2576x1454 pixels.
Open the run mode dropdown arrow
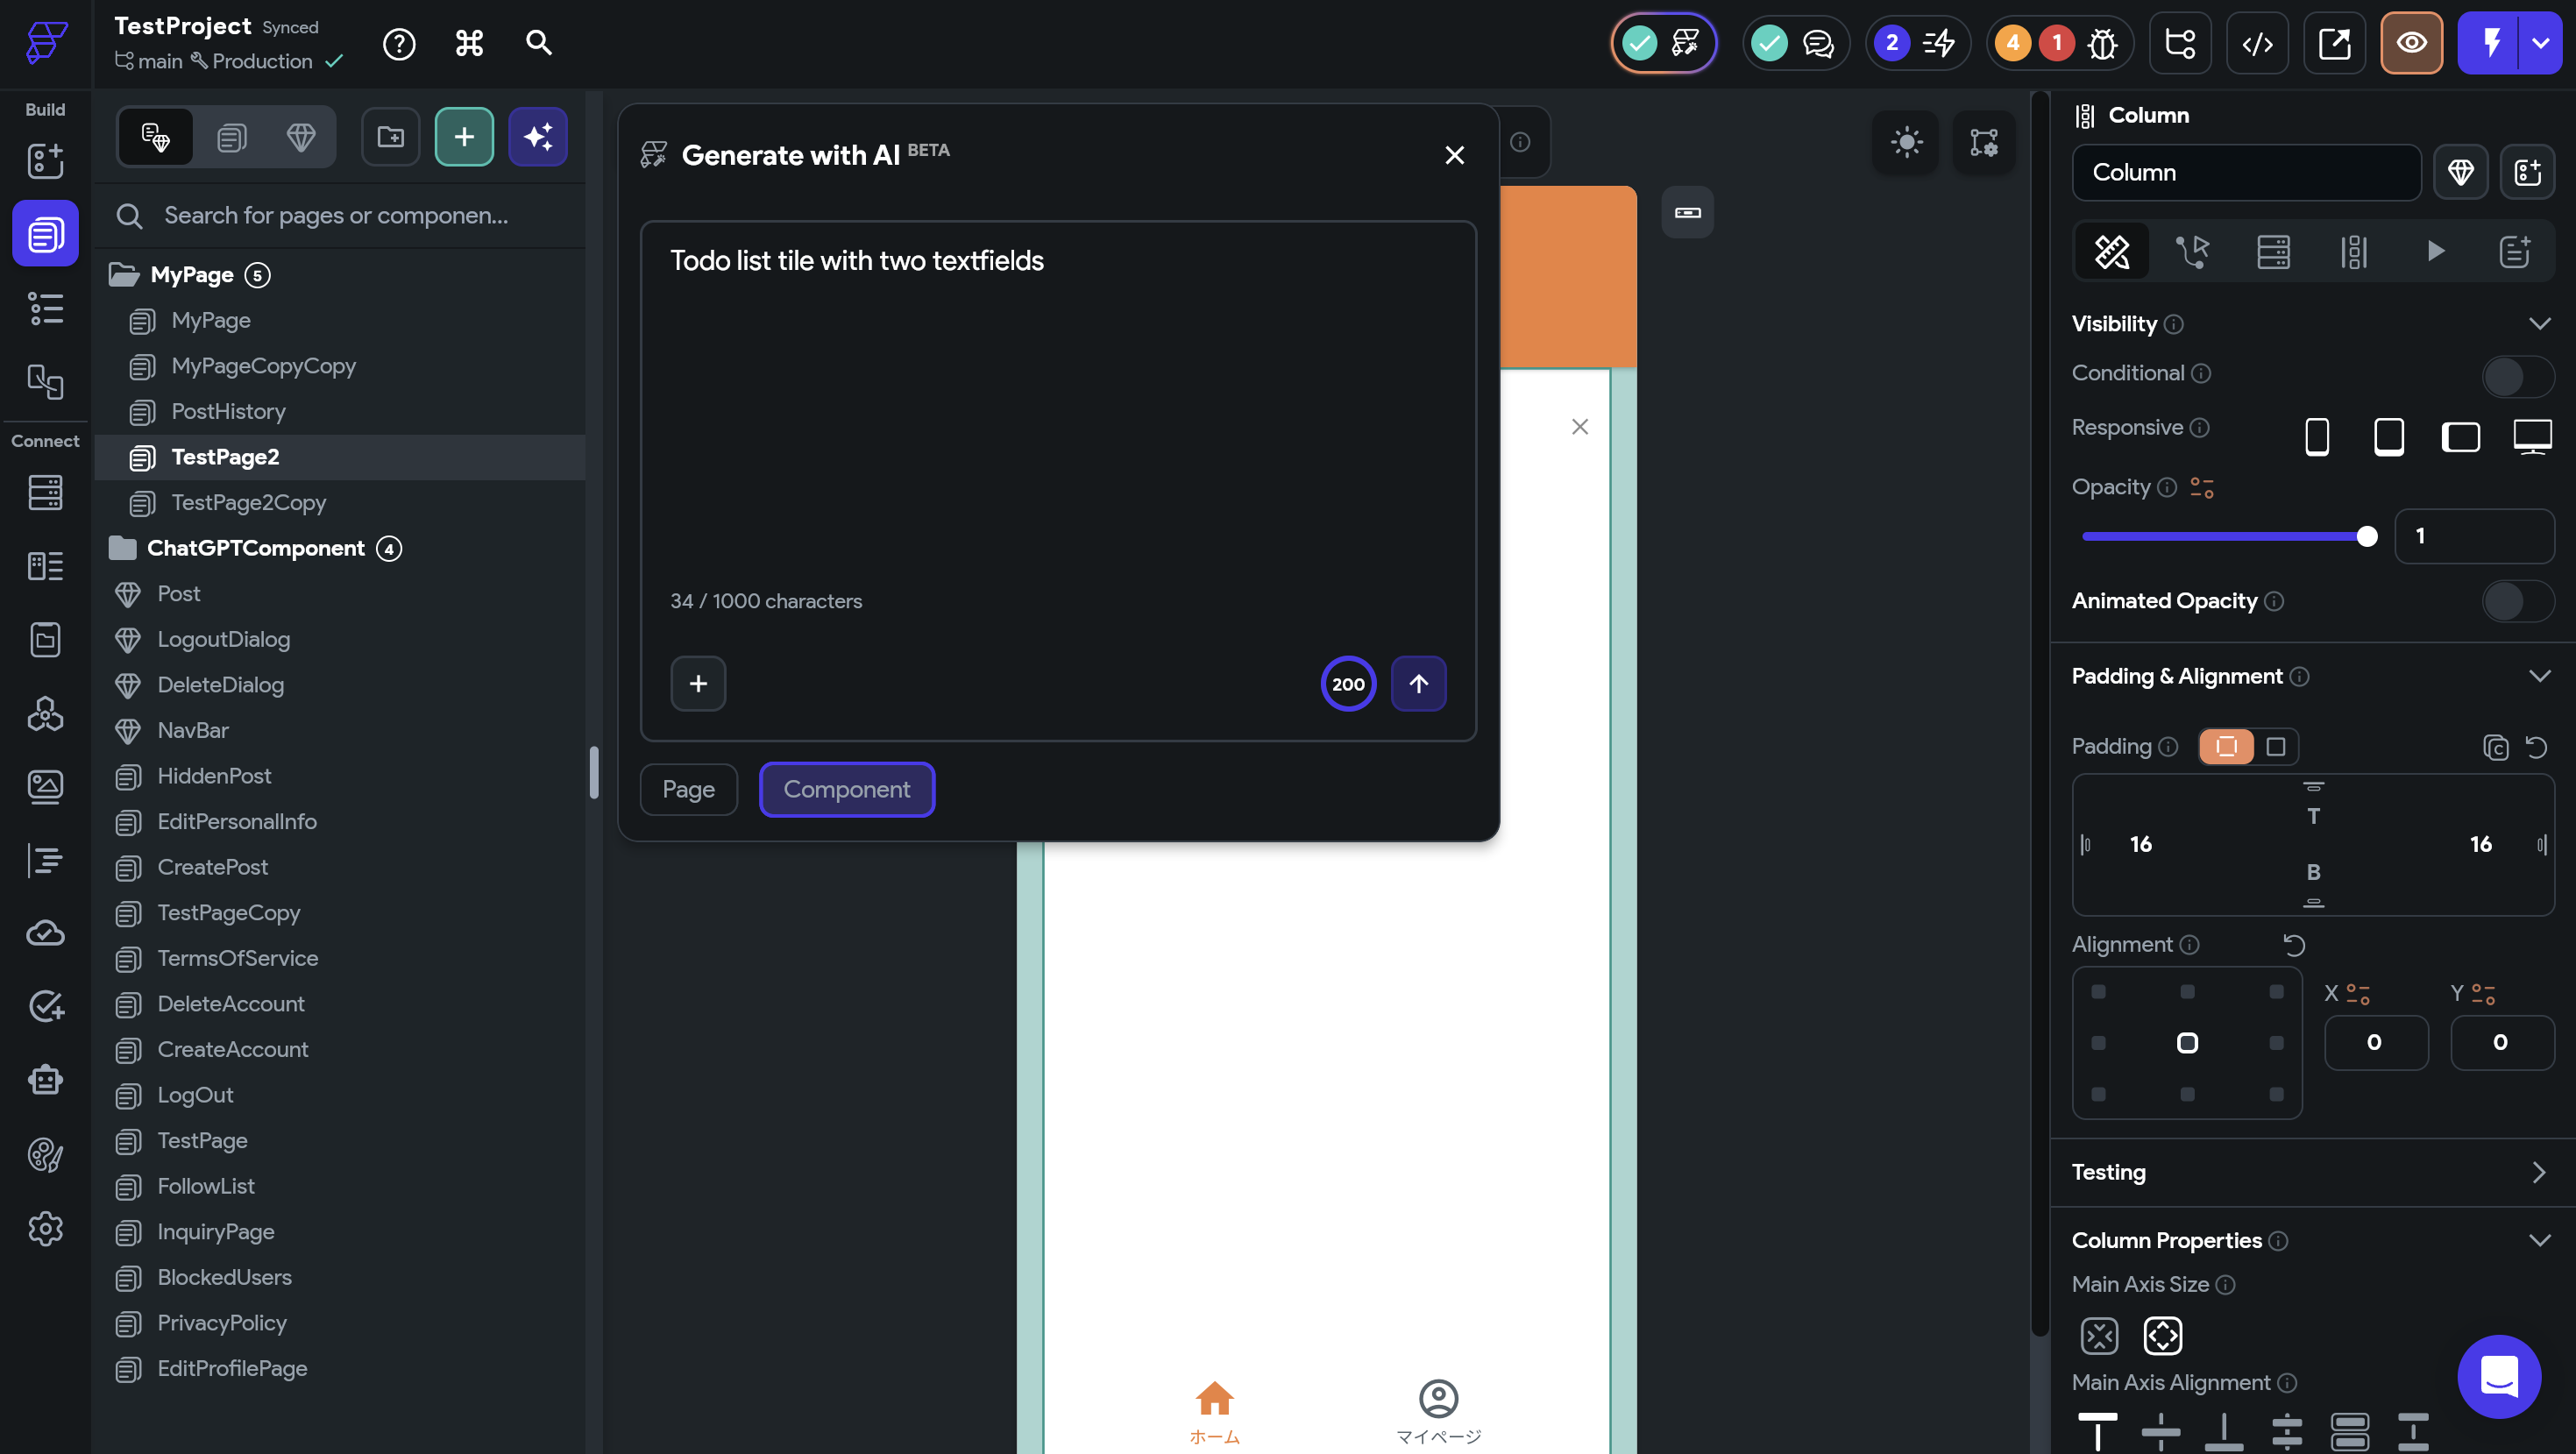tap(2541, 43)
